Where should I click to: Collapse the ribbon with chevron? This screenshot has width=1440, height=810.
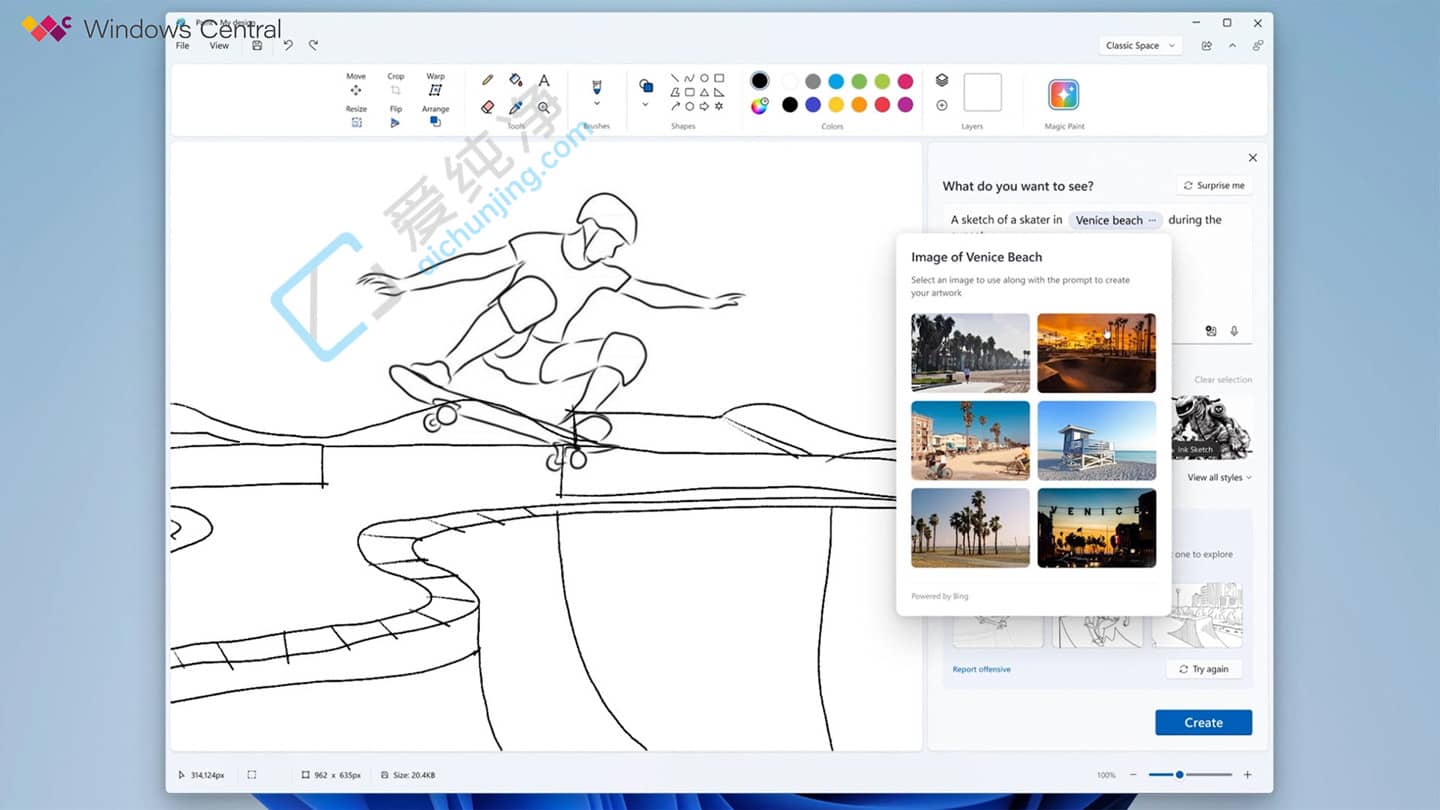[1232, 45]
